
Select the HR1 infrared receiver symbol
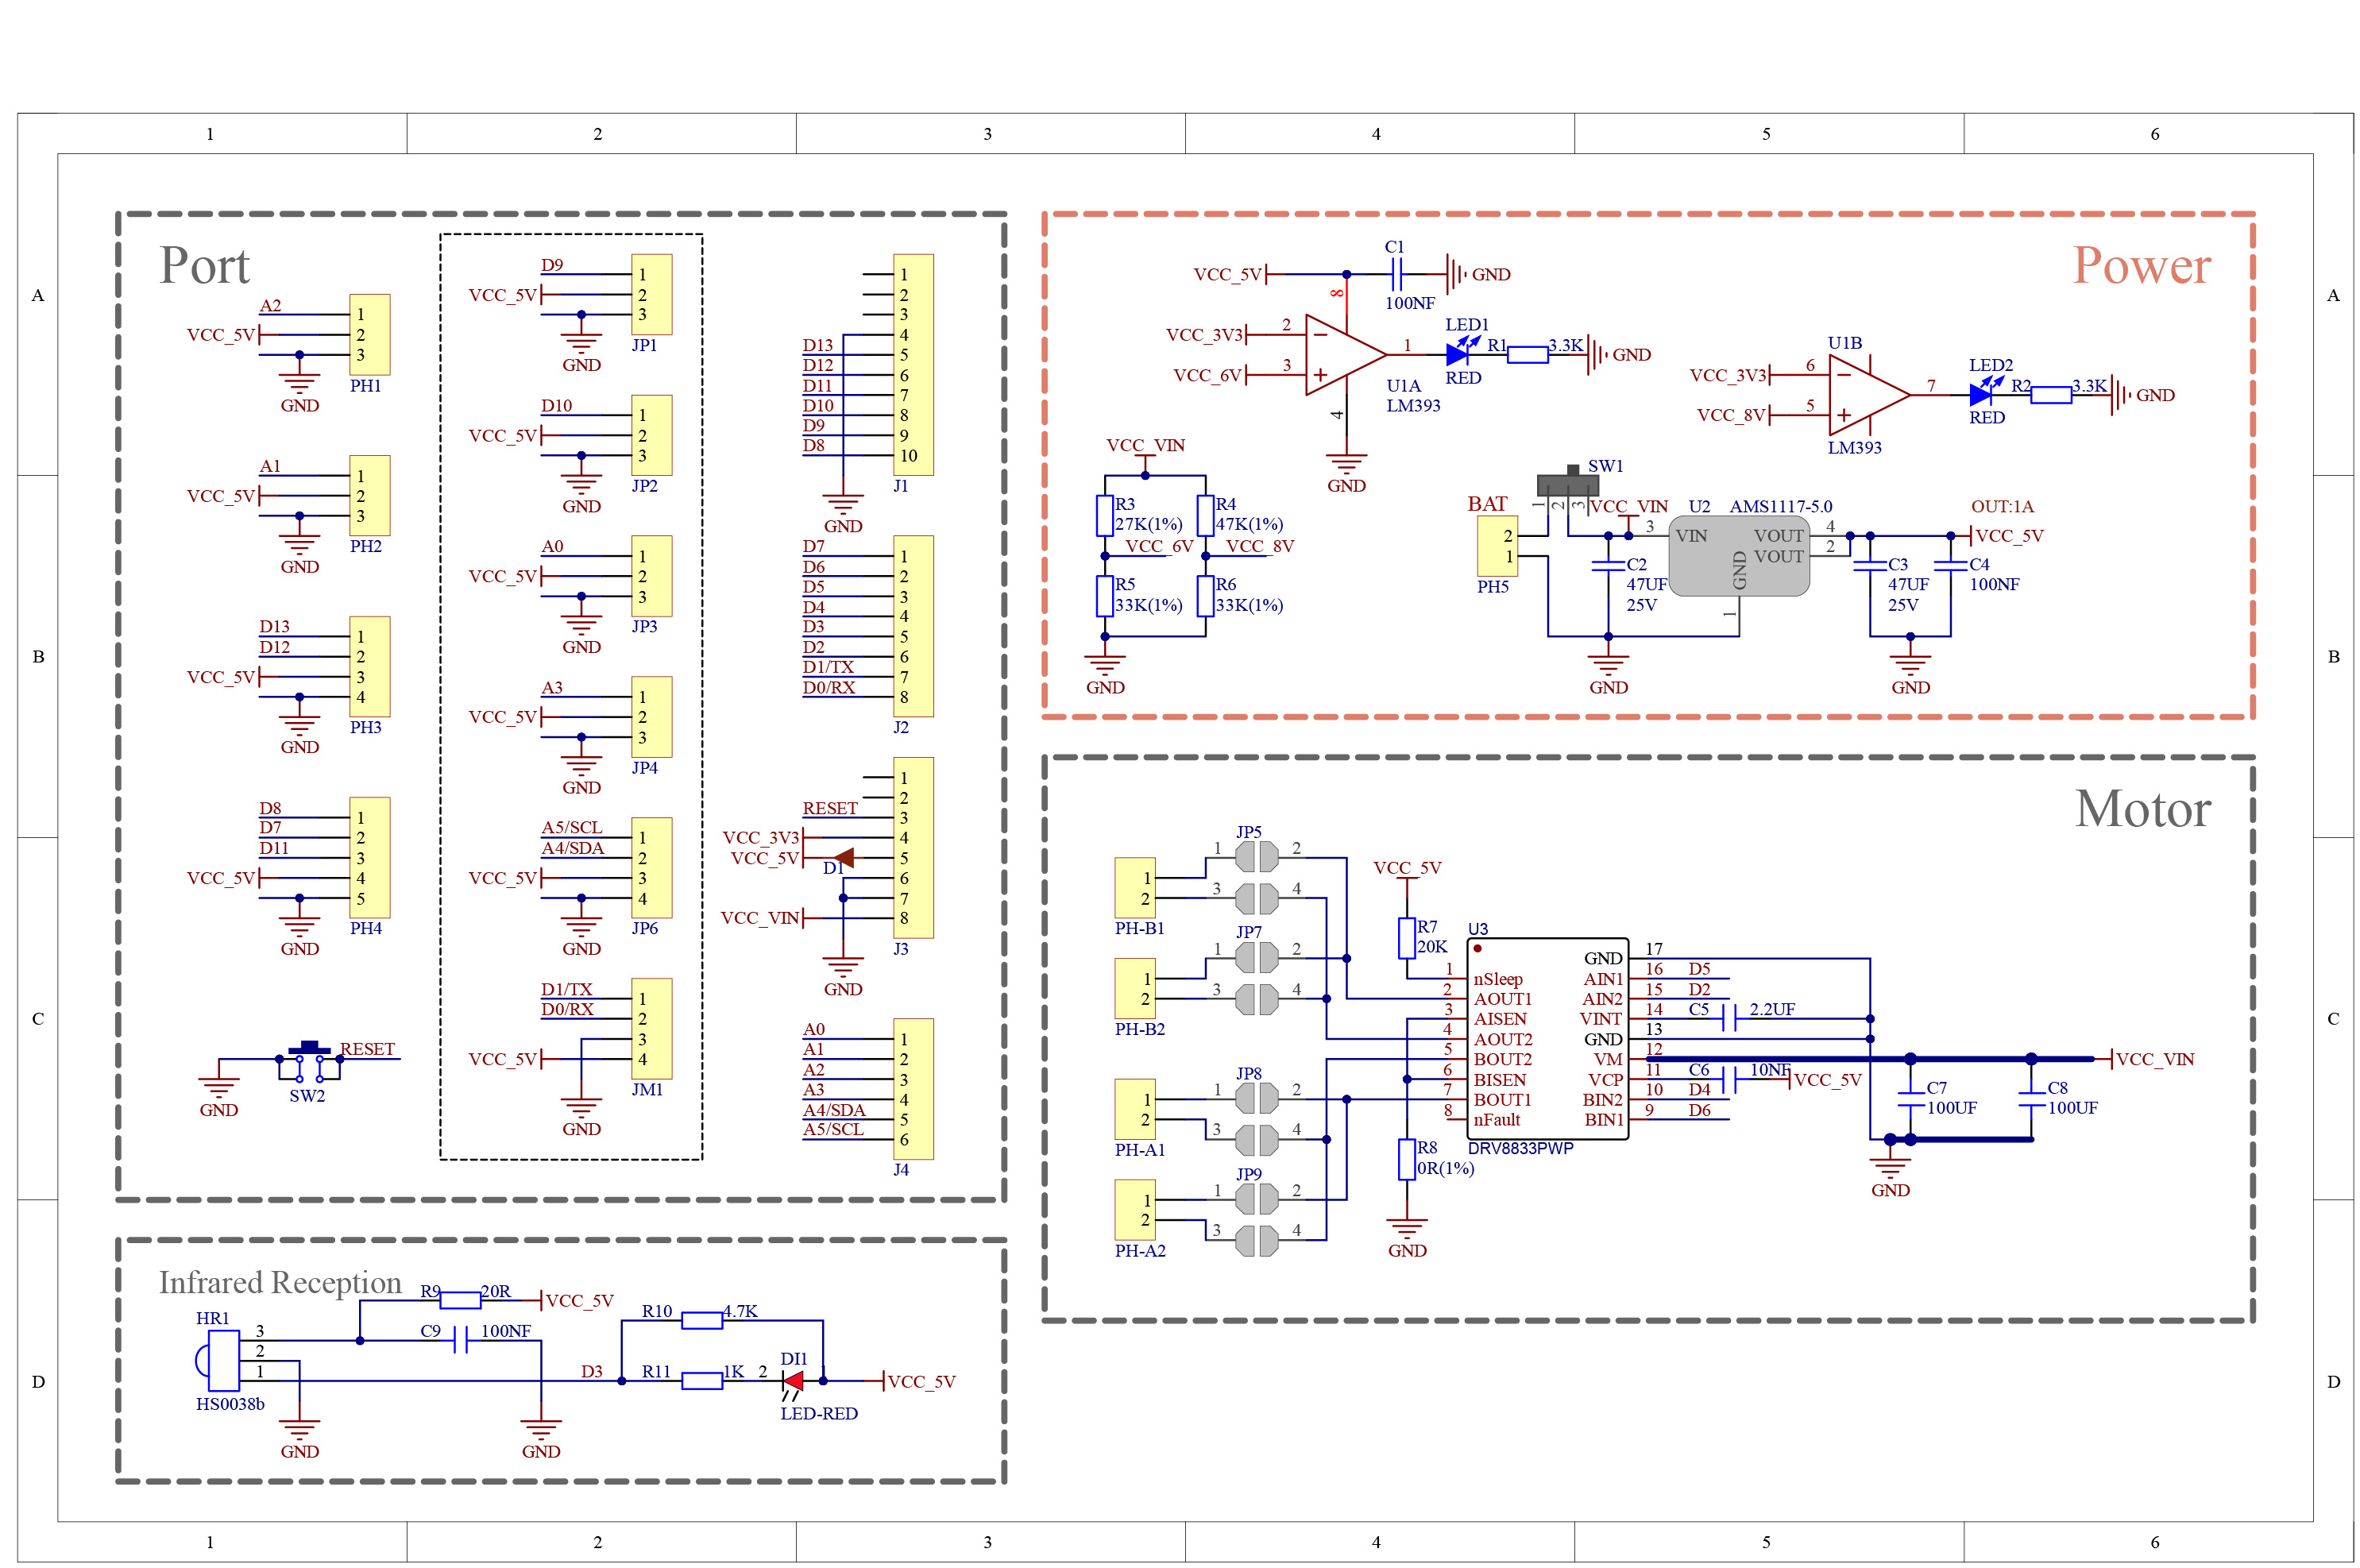(x=218, y=1360)
